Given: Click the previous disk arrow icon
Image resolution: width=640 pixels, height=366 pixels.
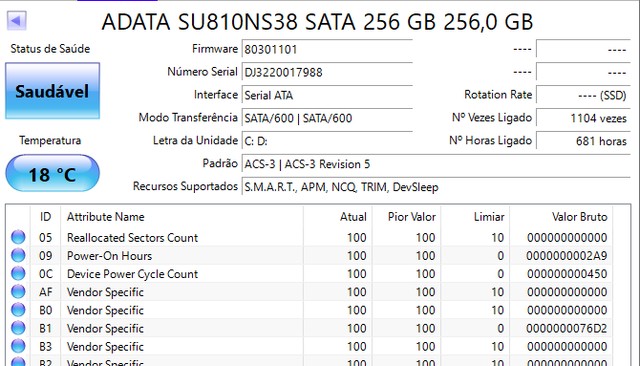Looking at the screenshot, I should 16,20.
